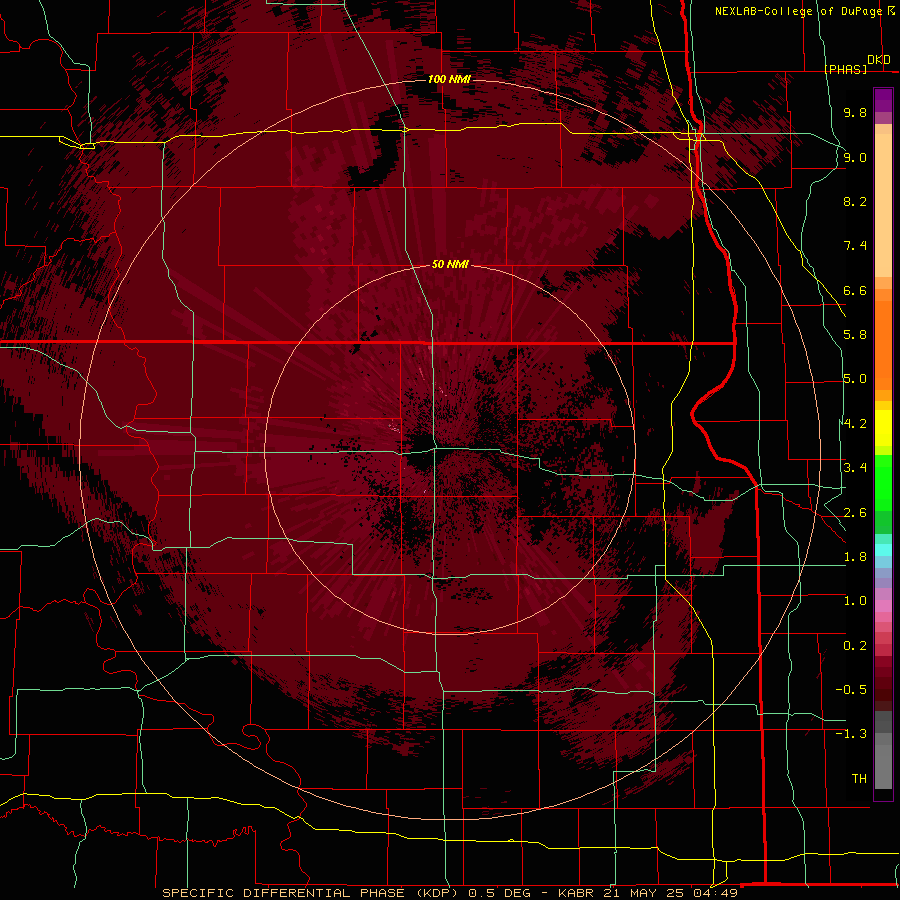Viewport: 900px width, 900px height.
Task: Click the 2.6 scale value
Action: click(855, 513)
